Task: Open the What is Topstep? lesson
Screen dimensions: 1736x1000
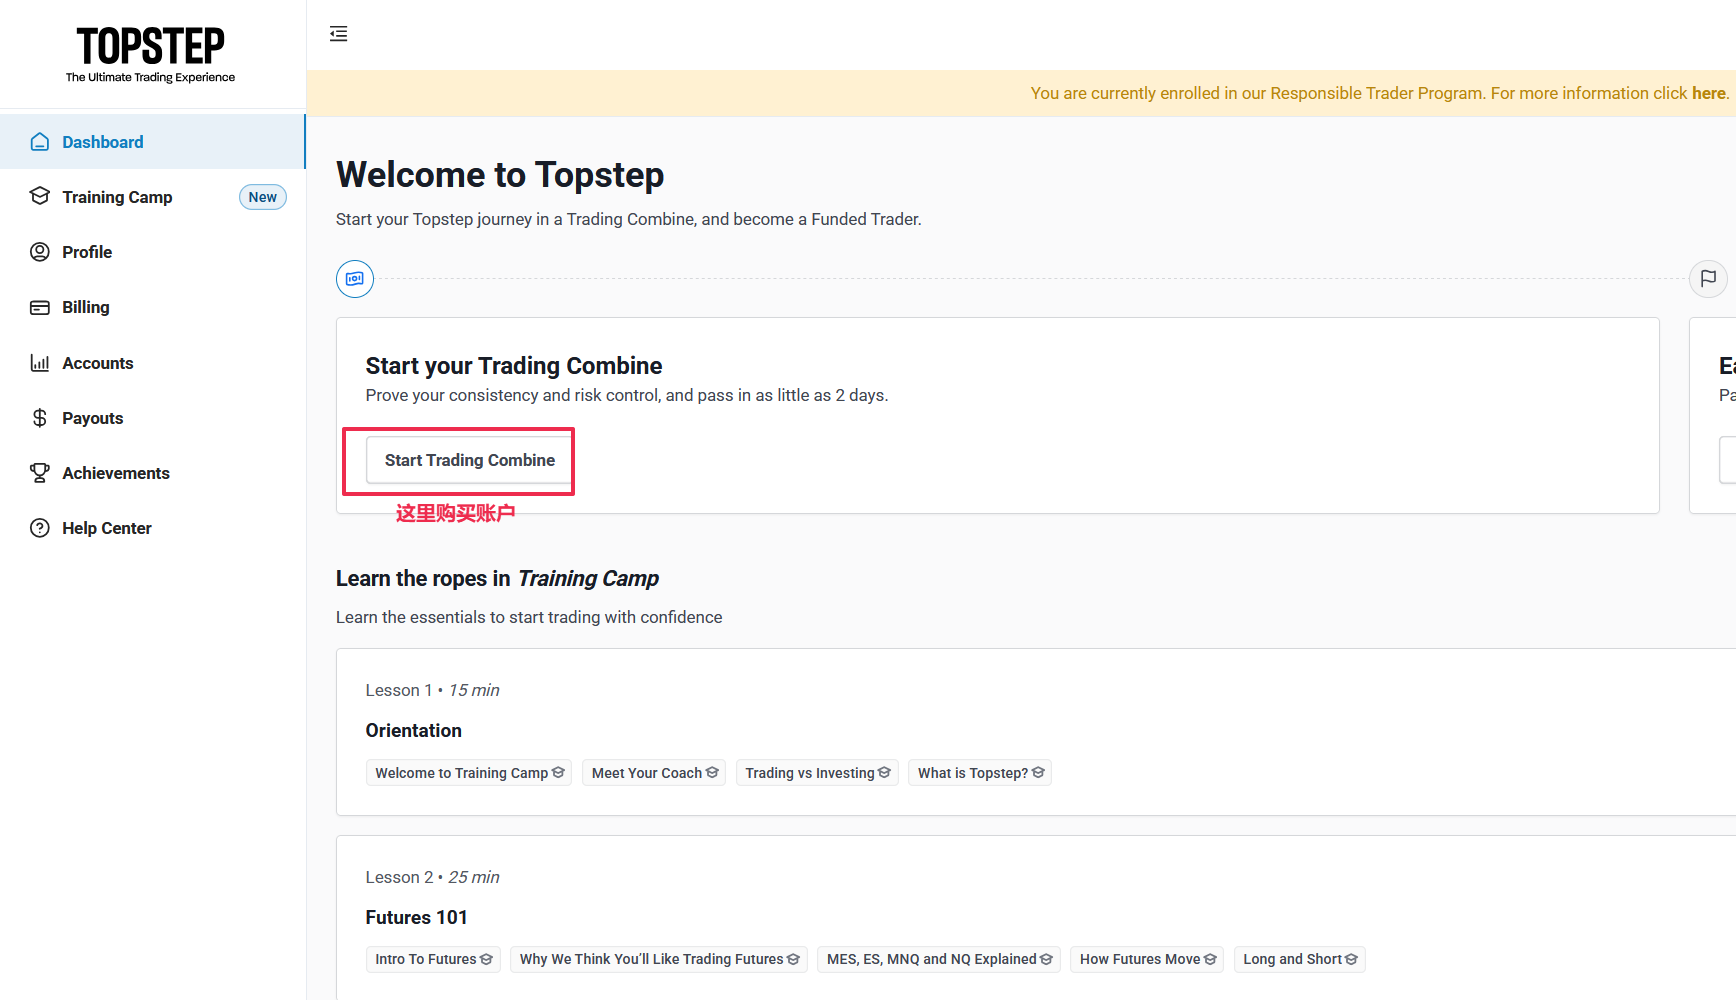Action: [x=980, y=773]
